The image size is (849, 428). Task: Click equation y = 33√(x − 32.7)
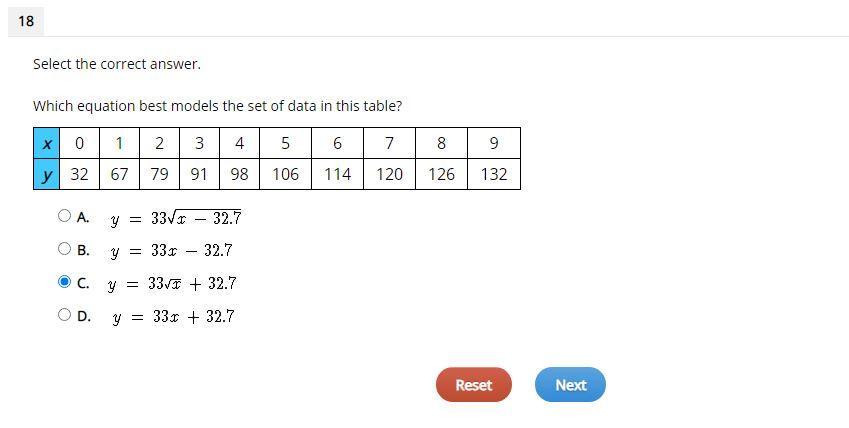pos(175,218)
